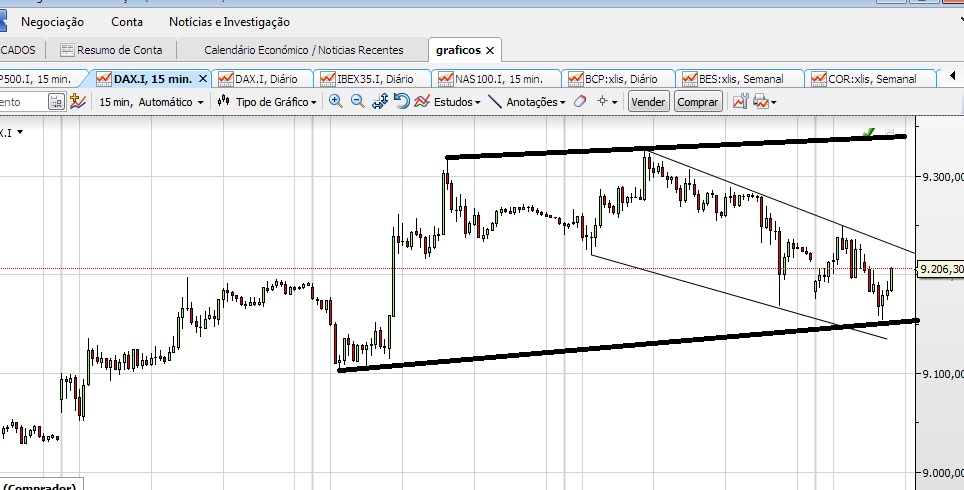
Task: Close the DAX.I 15 min. chart tab
Action: click(203, 79)
